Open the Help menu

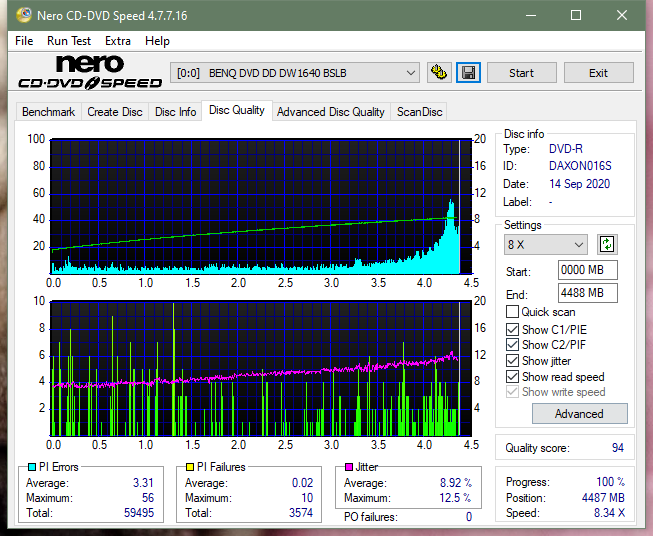click(157, 41)
